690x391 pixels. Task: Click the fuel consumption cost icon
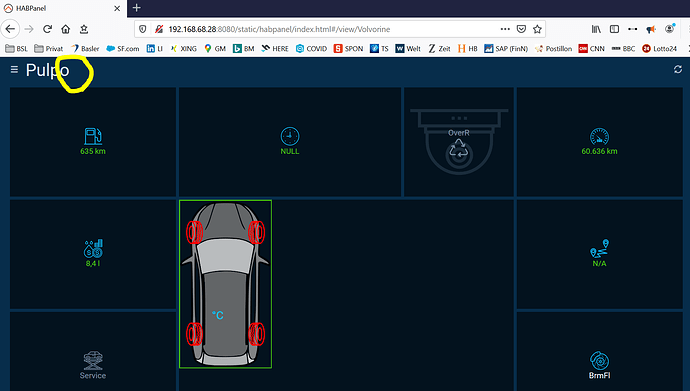[93, 248]
